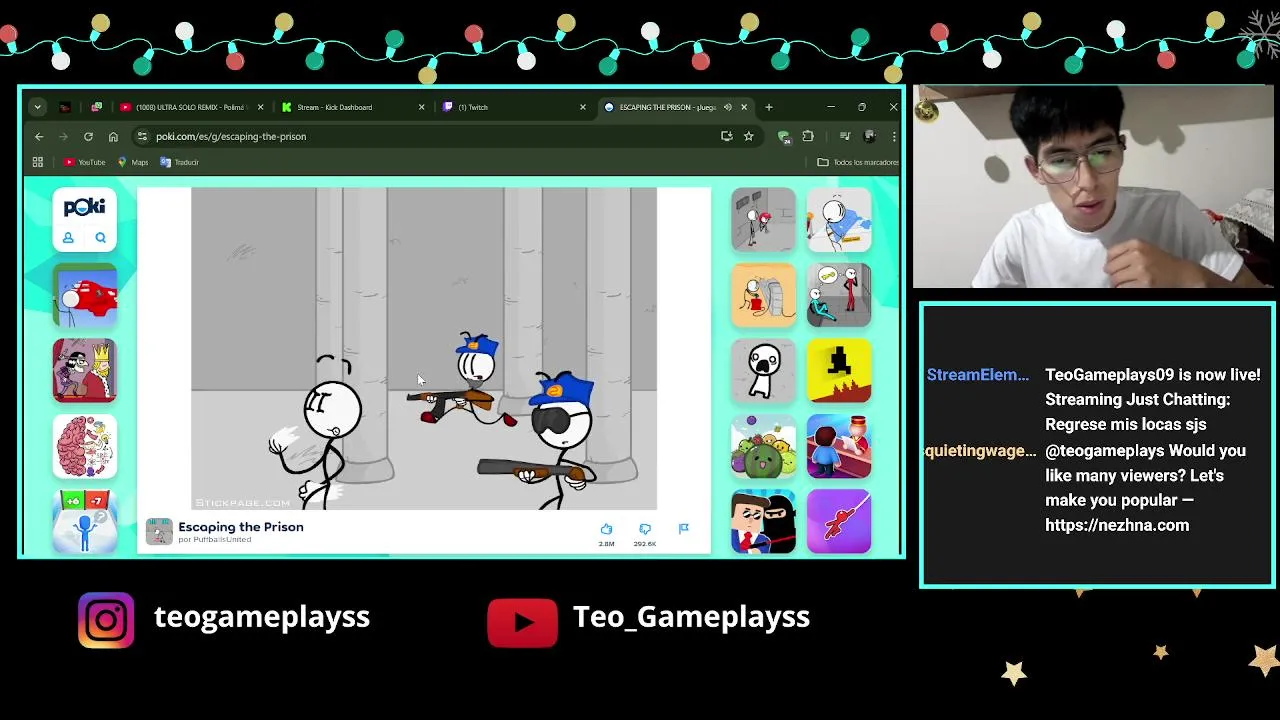Open the king and thief game thumbnail
1280x720 pixels.
84,371
